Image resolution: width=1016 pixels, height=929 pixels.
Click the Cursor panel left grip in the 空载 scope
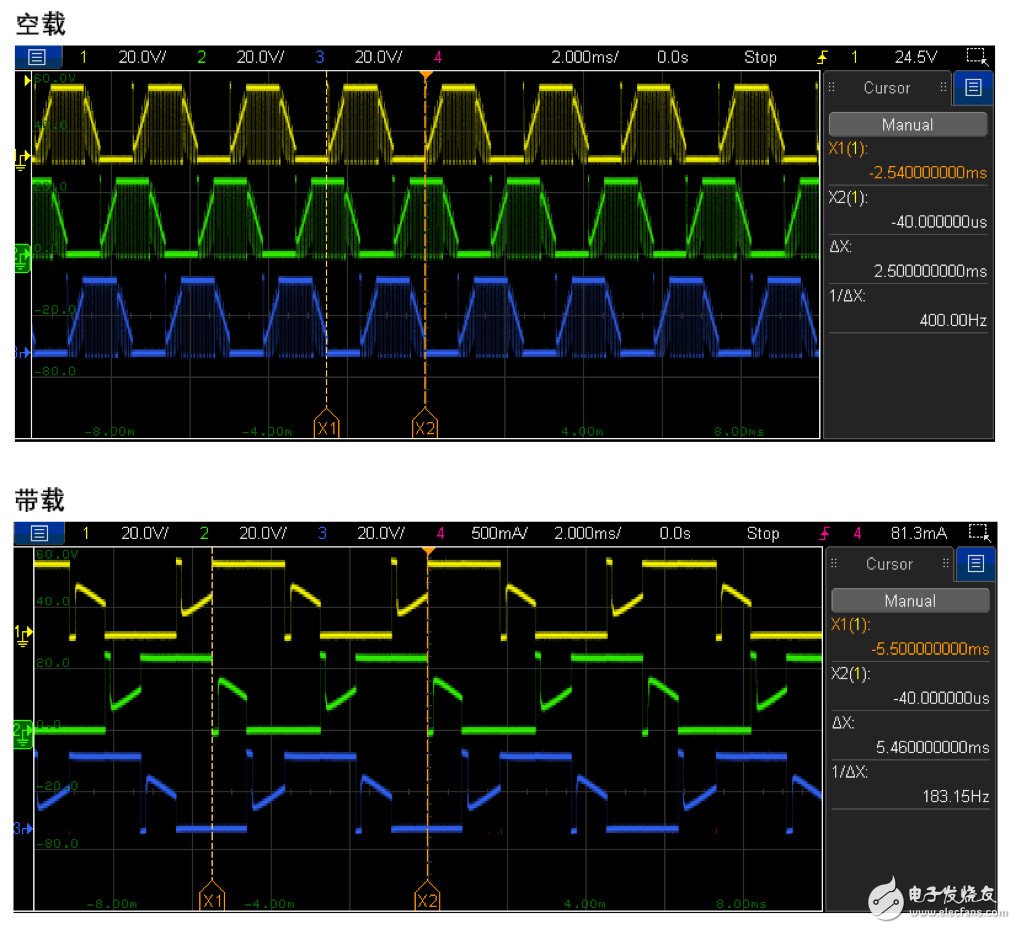(x=831, y=87)
